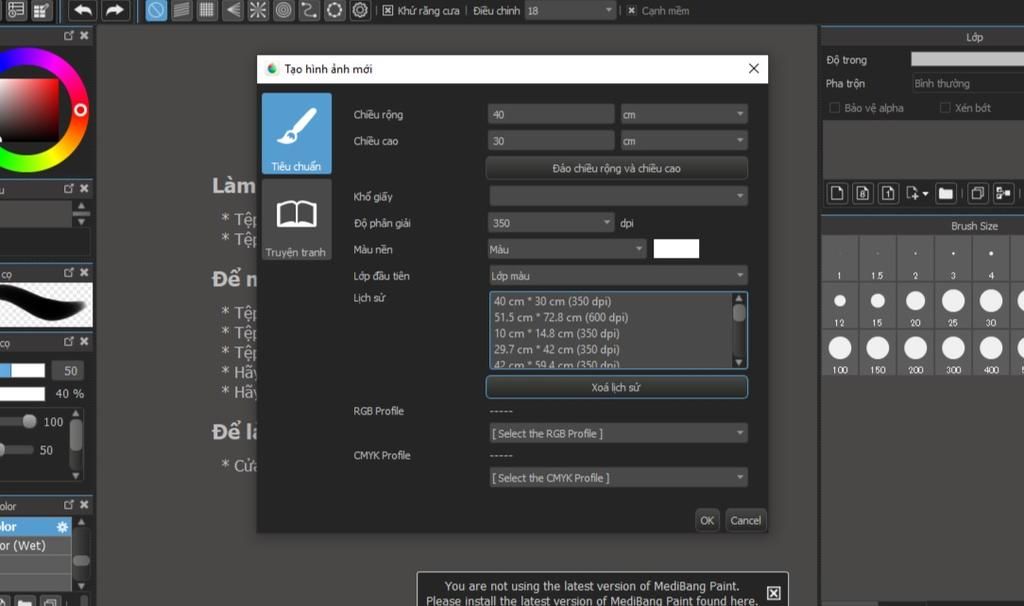The height and width of the screenshot is (606, 1024).
Task: Pick brush size 12 preset
Action: [840, 306]
